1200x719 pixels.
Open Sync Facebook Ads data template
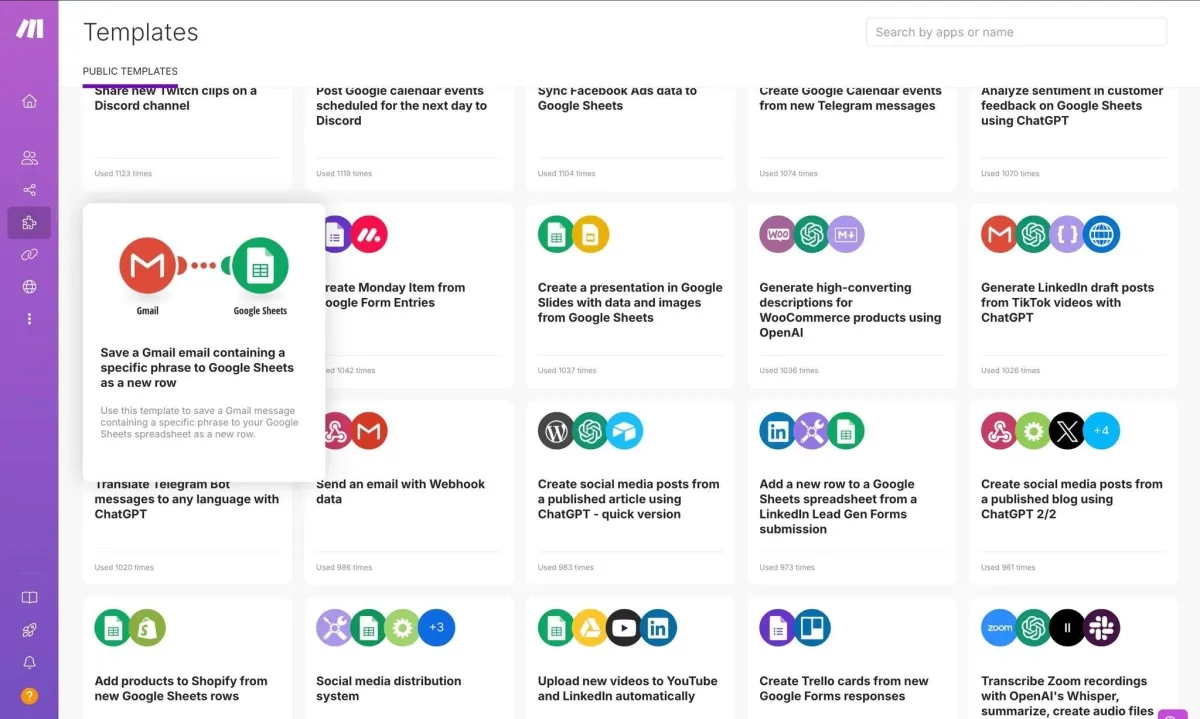point(617,98)
